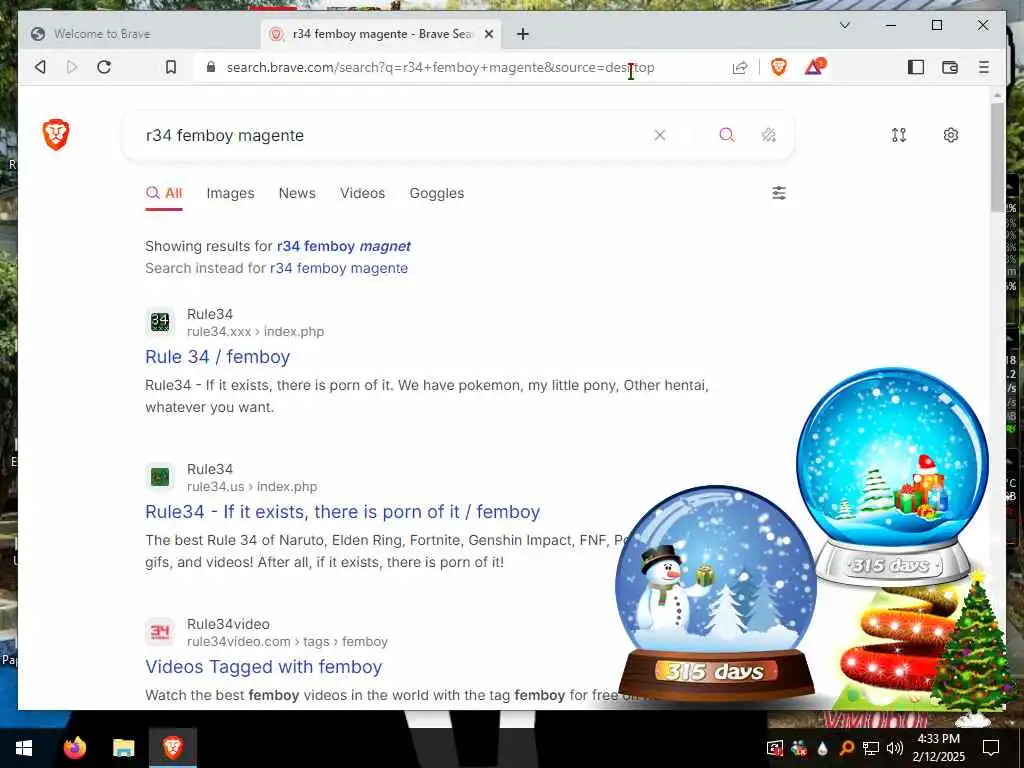Open the Goggles tab

tap(437, 193)
